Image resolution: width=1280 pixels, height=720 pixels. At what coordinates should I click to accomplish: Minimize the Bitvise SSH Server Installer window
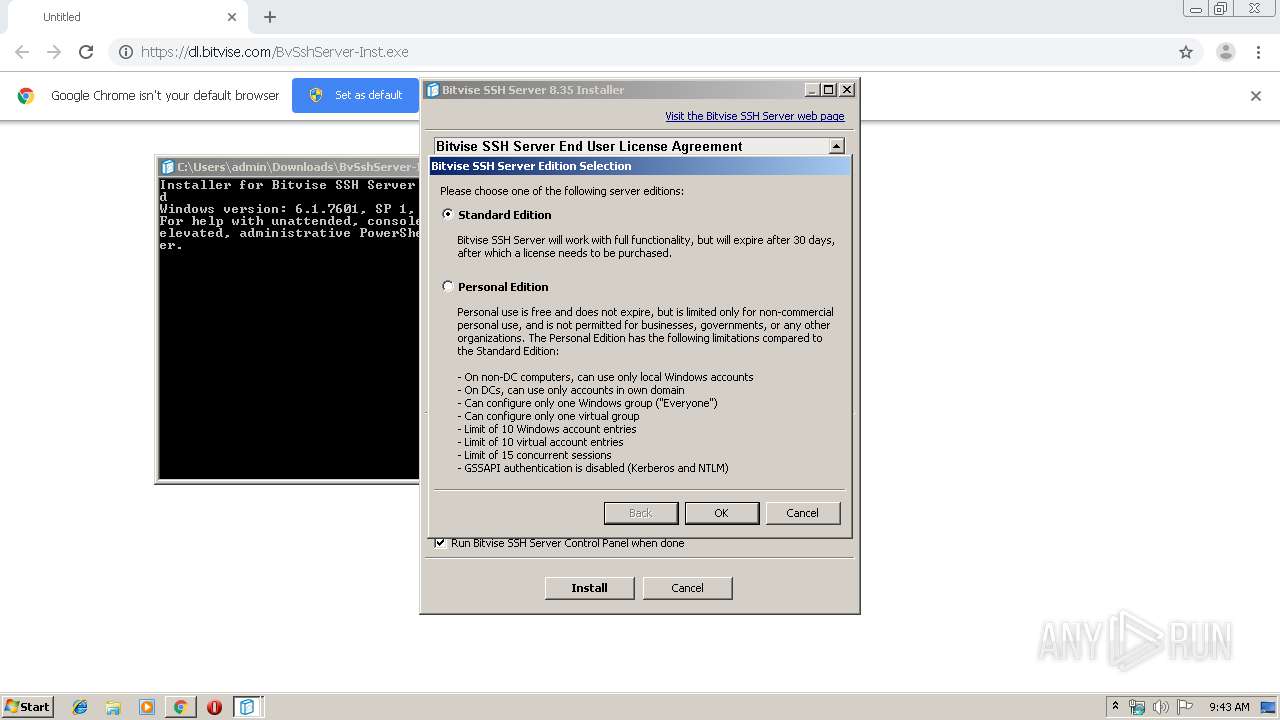click(812, 90)
